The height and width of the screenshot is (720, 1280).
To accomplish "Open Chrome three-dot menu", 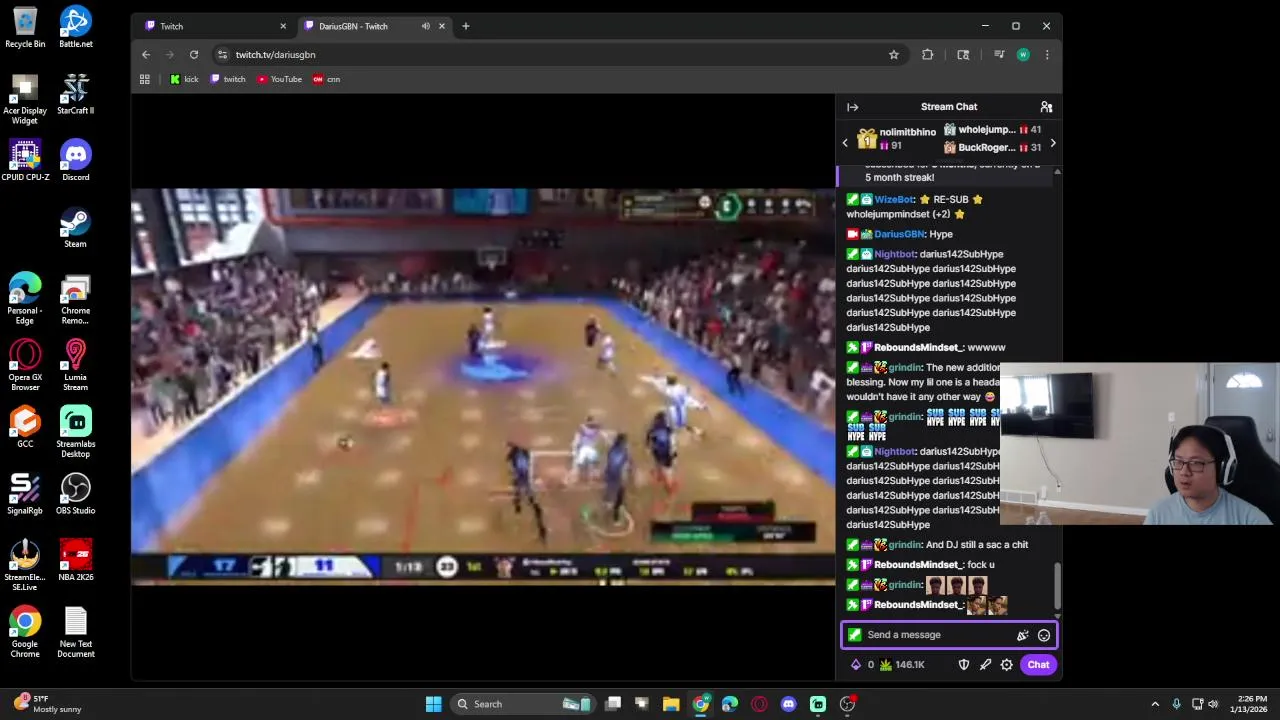I will click(x=1047, y=55).
